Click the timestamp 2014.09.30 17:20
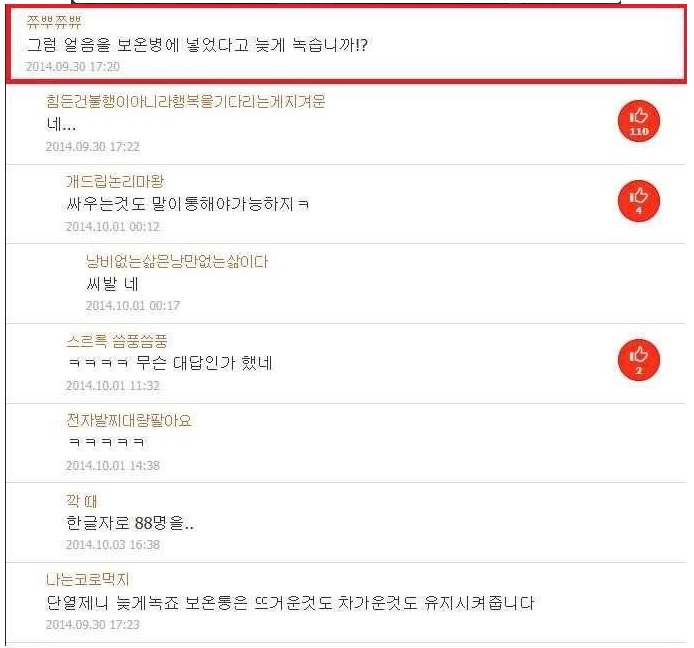This screenshot has width=694, height=648. (x=73, y=67)
